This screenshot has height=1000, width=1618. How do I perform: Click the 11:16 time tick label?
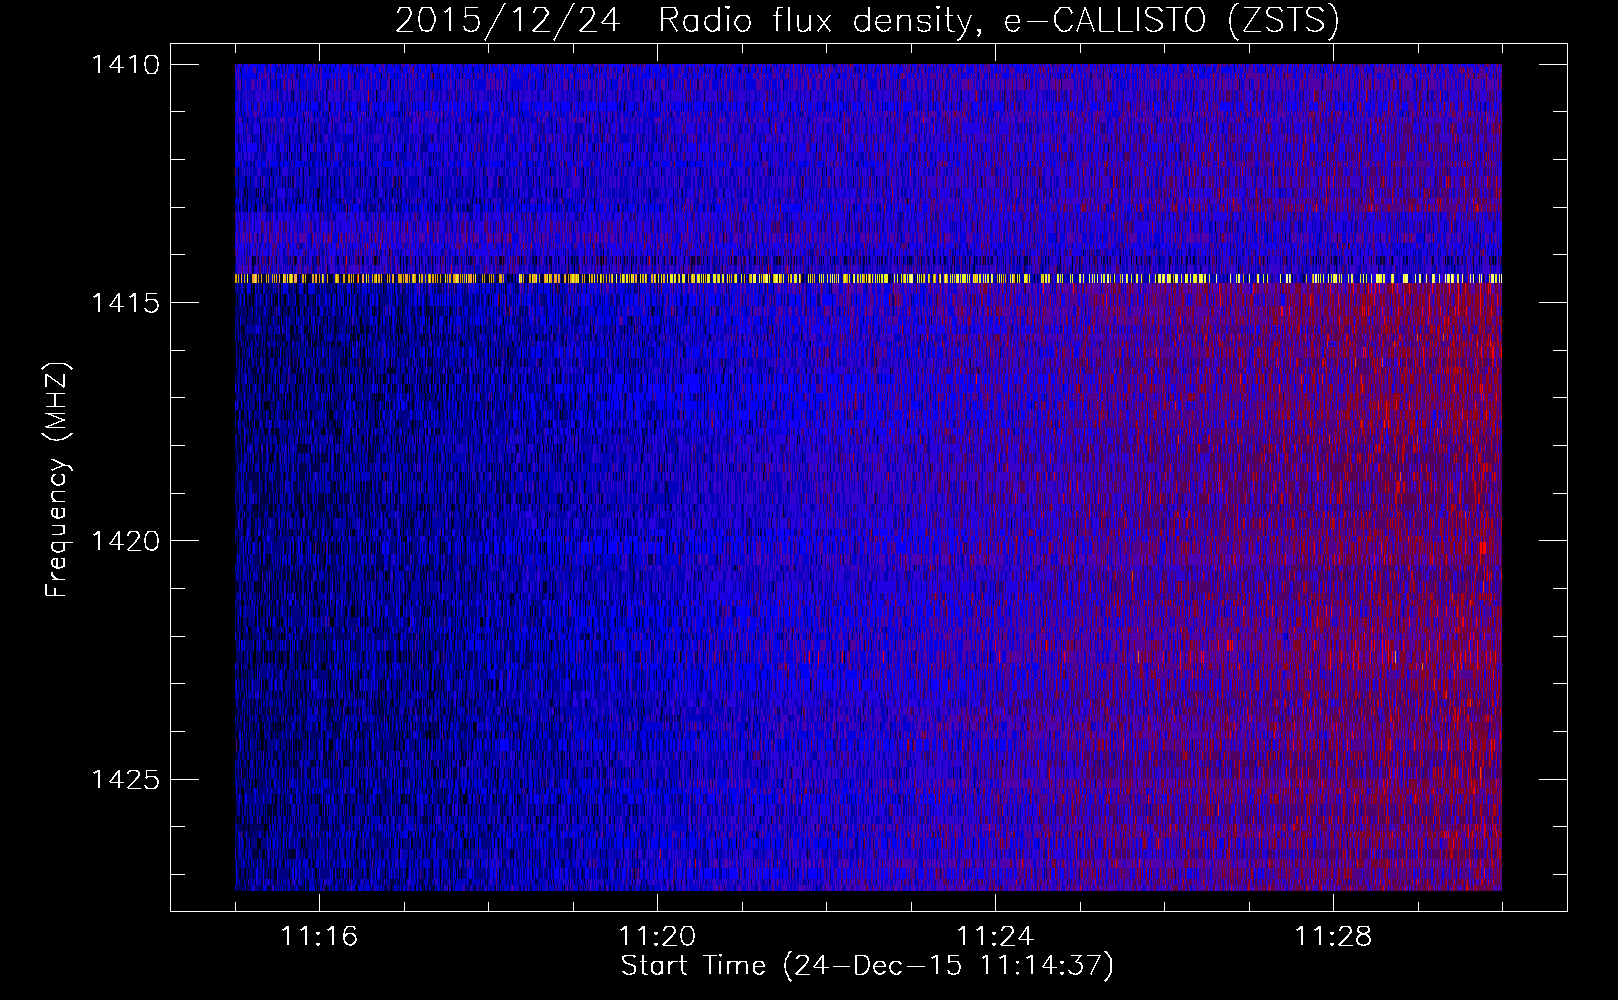(x=319, y=937)
